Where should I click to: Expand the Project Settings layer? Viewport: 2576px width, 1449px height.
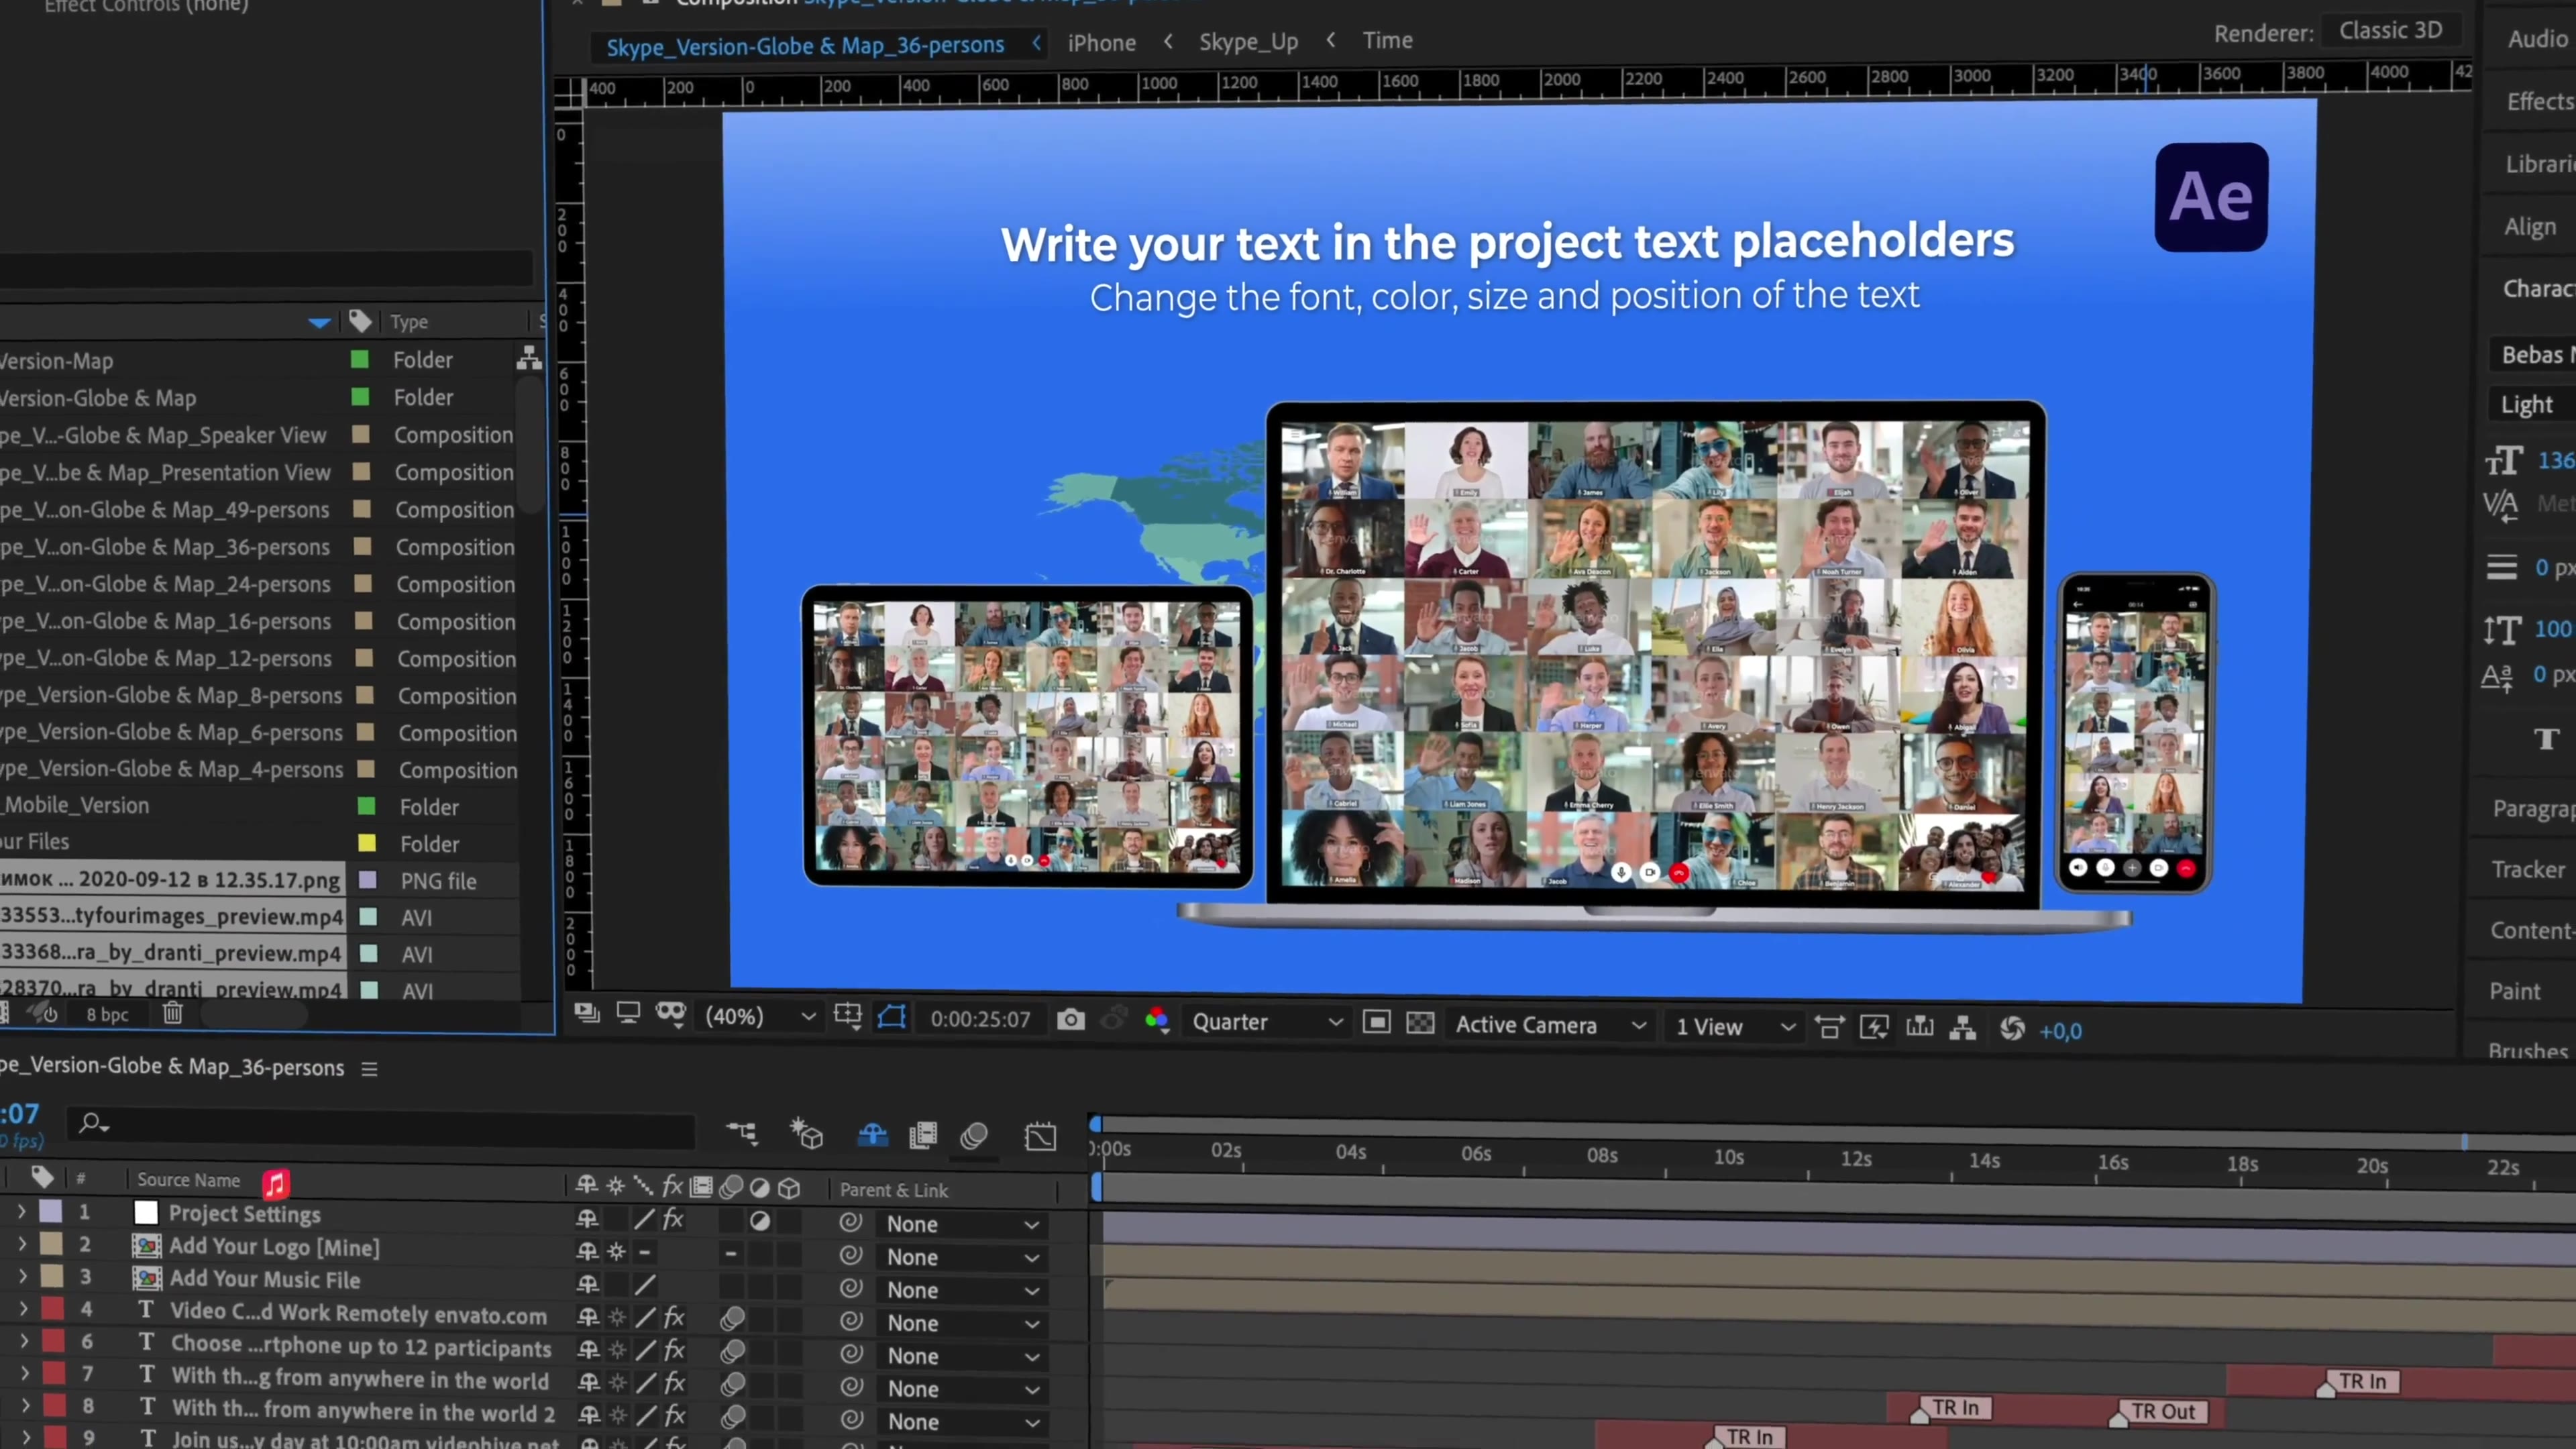coord(21,1211)
